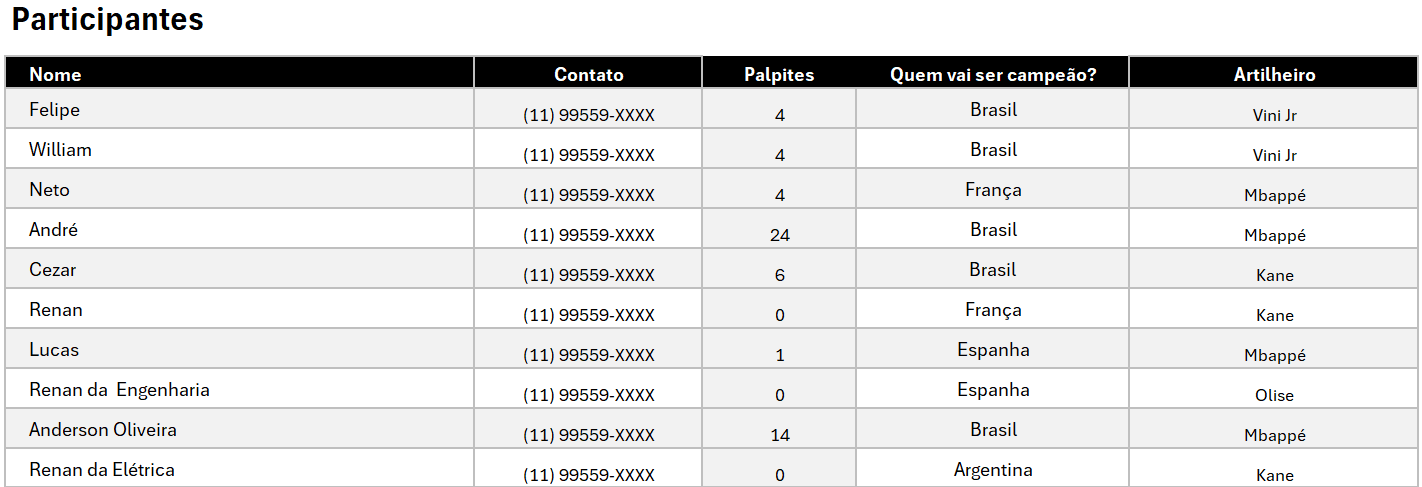Image resolution: width=1422 pixels, height=487 pixels.
Task: Click the Argentina champion cell
Action: (993, 470)
